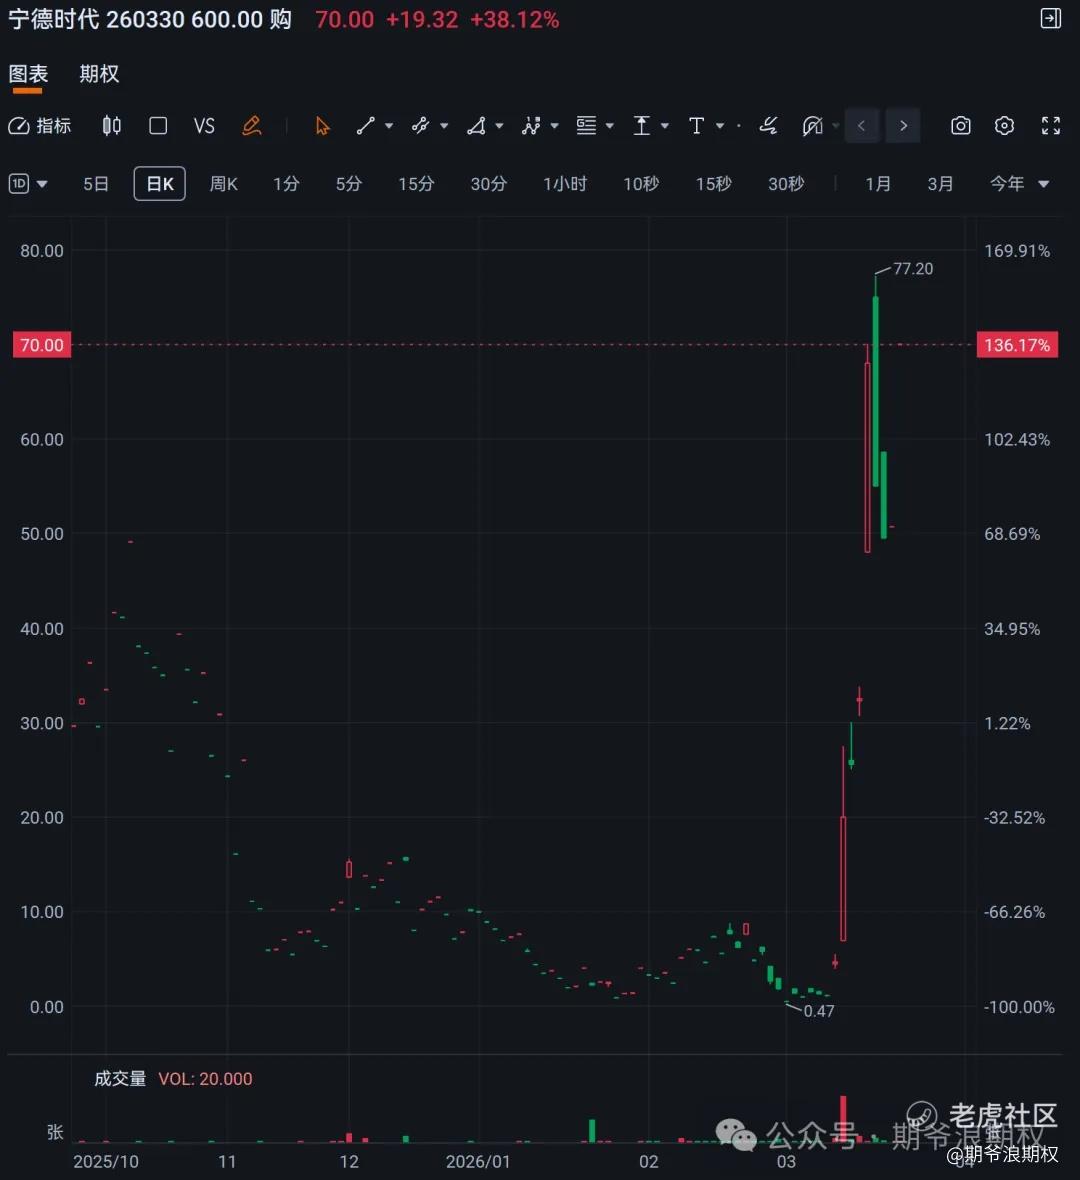Open the 1D interval dropdown
This screenshot has width=1080, height=1180.
(28, 184)
